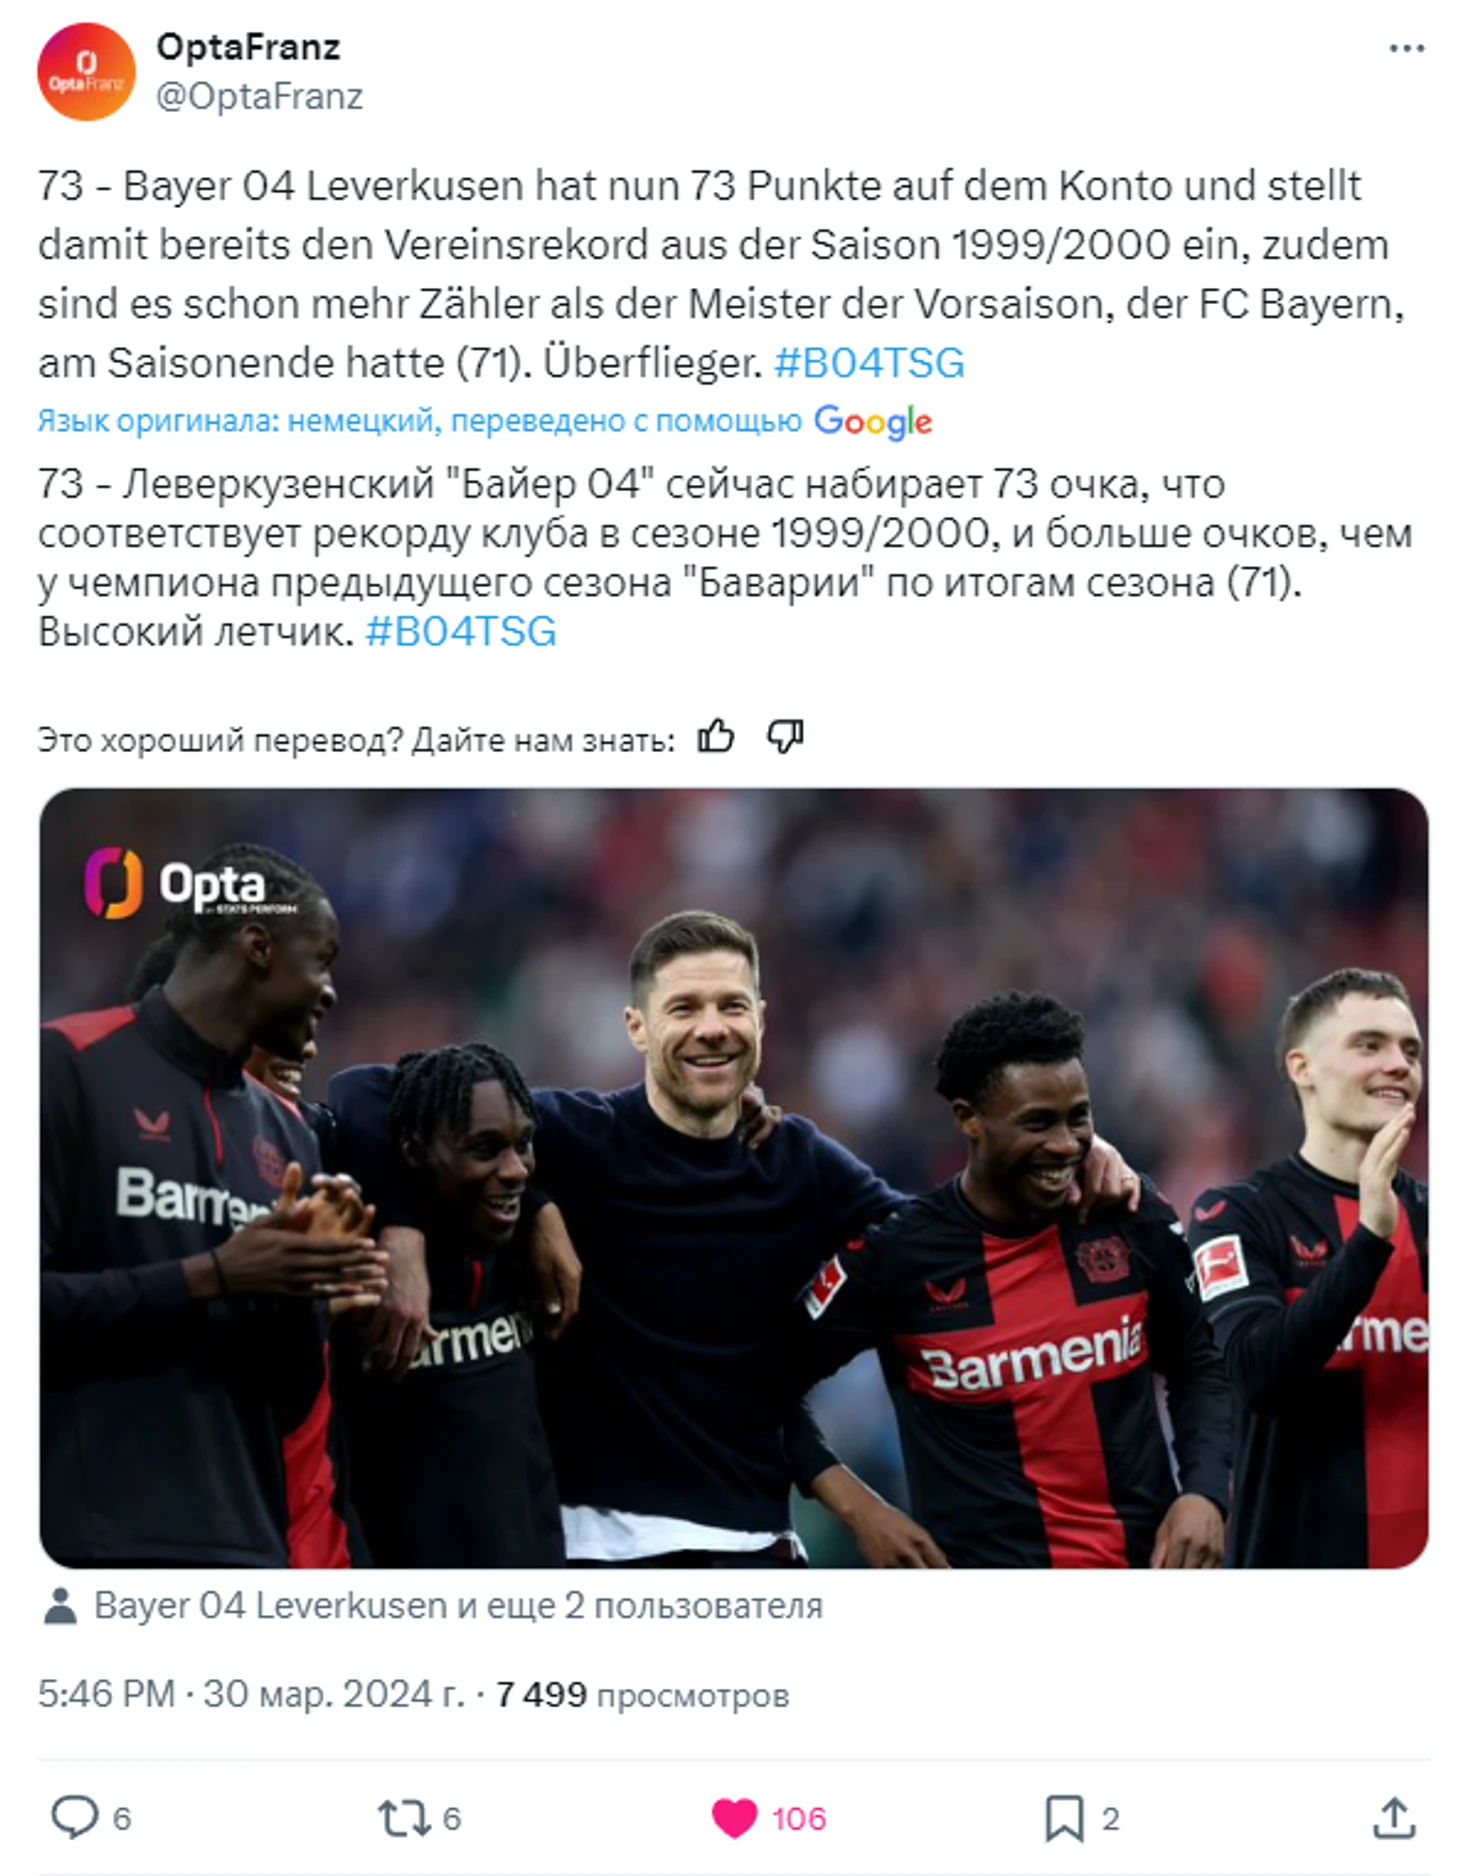Open the #B04TSG hashtag in original German text
The width and height of the screenshot is (1460, 1876).
pos(869,362)
